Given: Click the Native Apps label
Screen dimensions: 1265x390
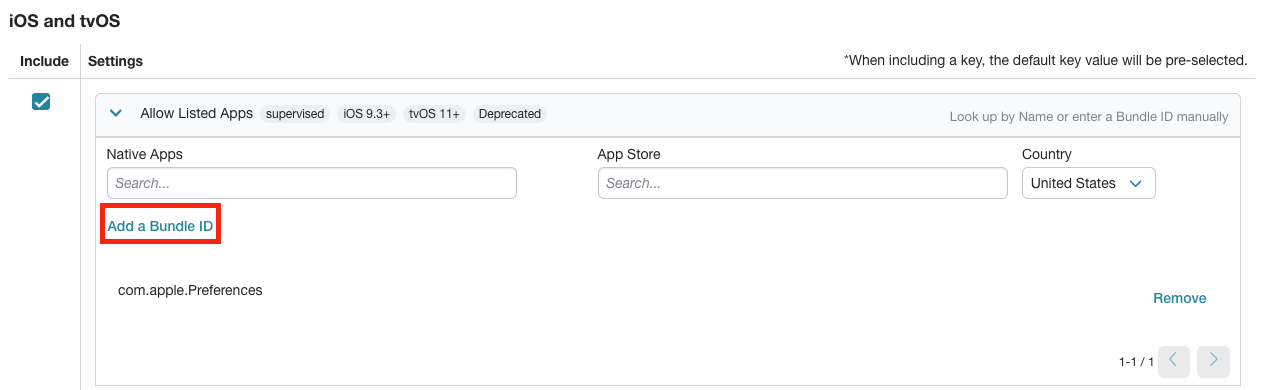Looking at the screenshot, I should (145, 154).
